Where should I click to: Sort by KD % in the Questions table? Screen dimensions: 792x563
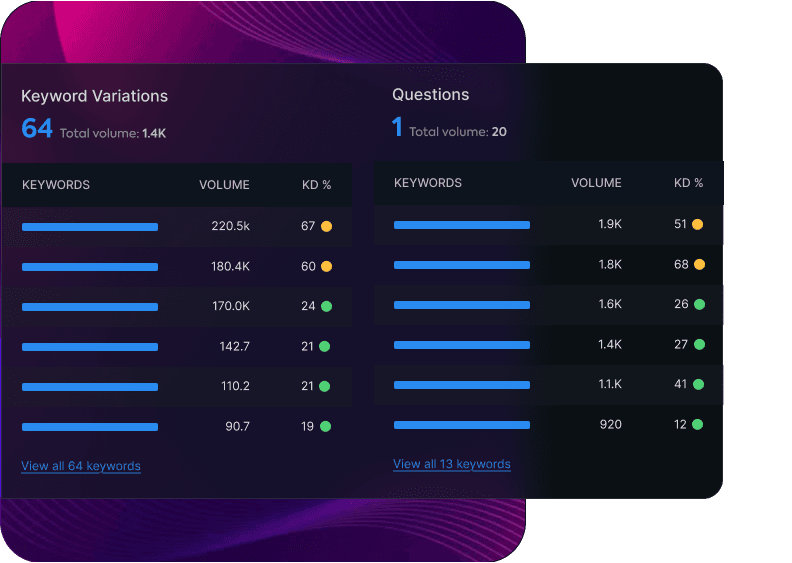[688, 183]
